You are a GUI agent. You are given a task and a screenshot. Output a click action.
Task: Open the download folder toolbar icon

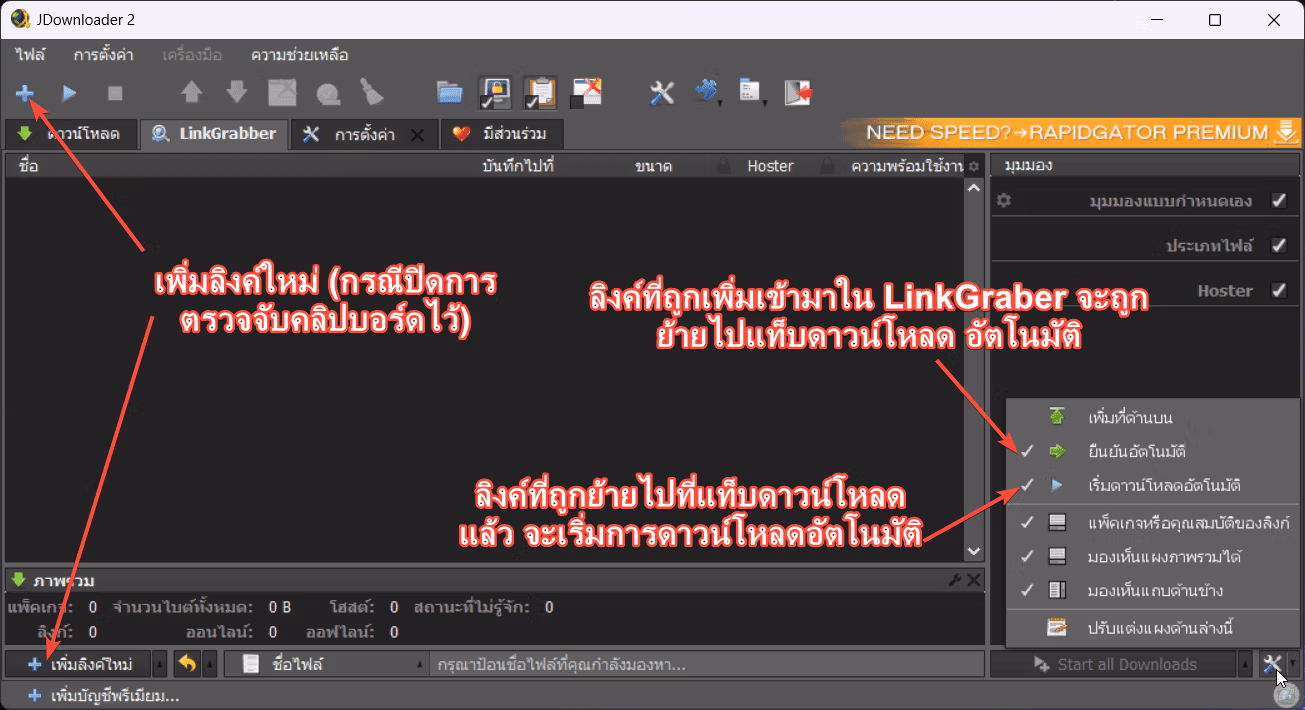451,93
